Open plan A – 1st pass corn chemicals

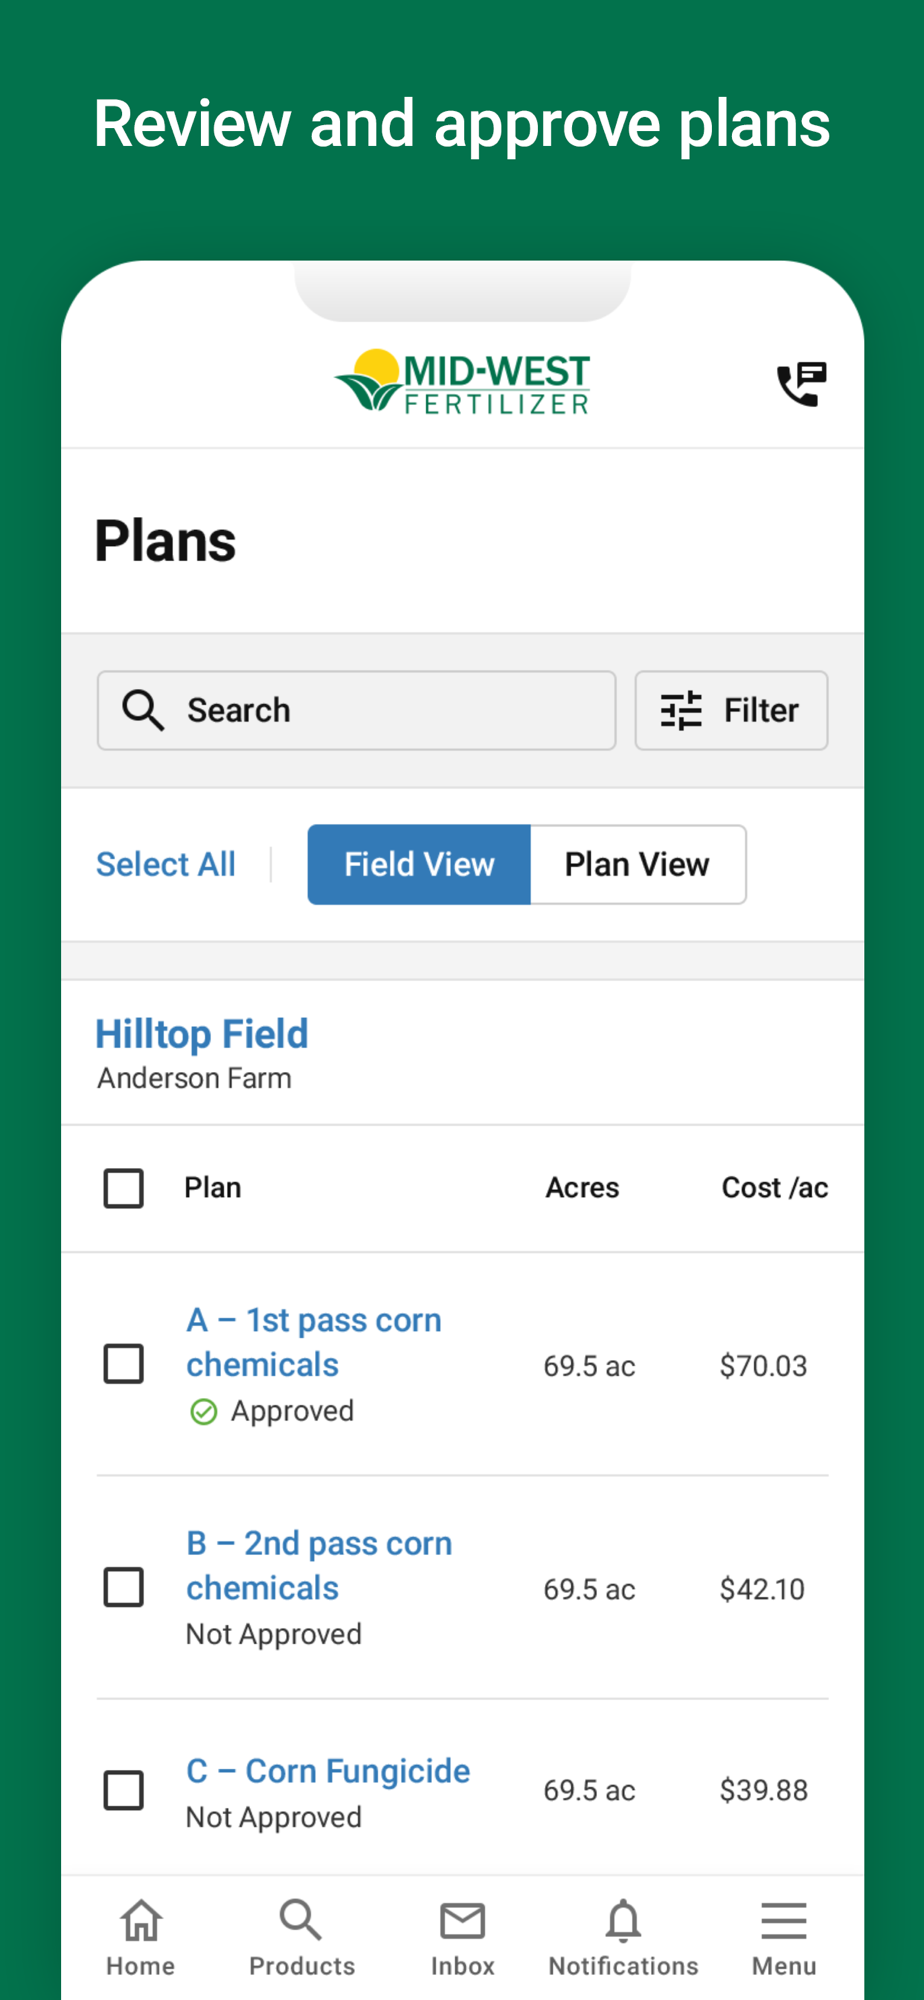pyautogui.click(x=314, y=1342)
